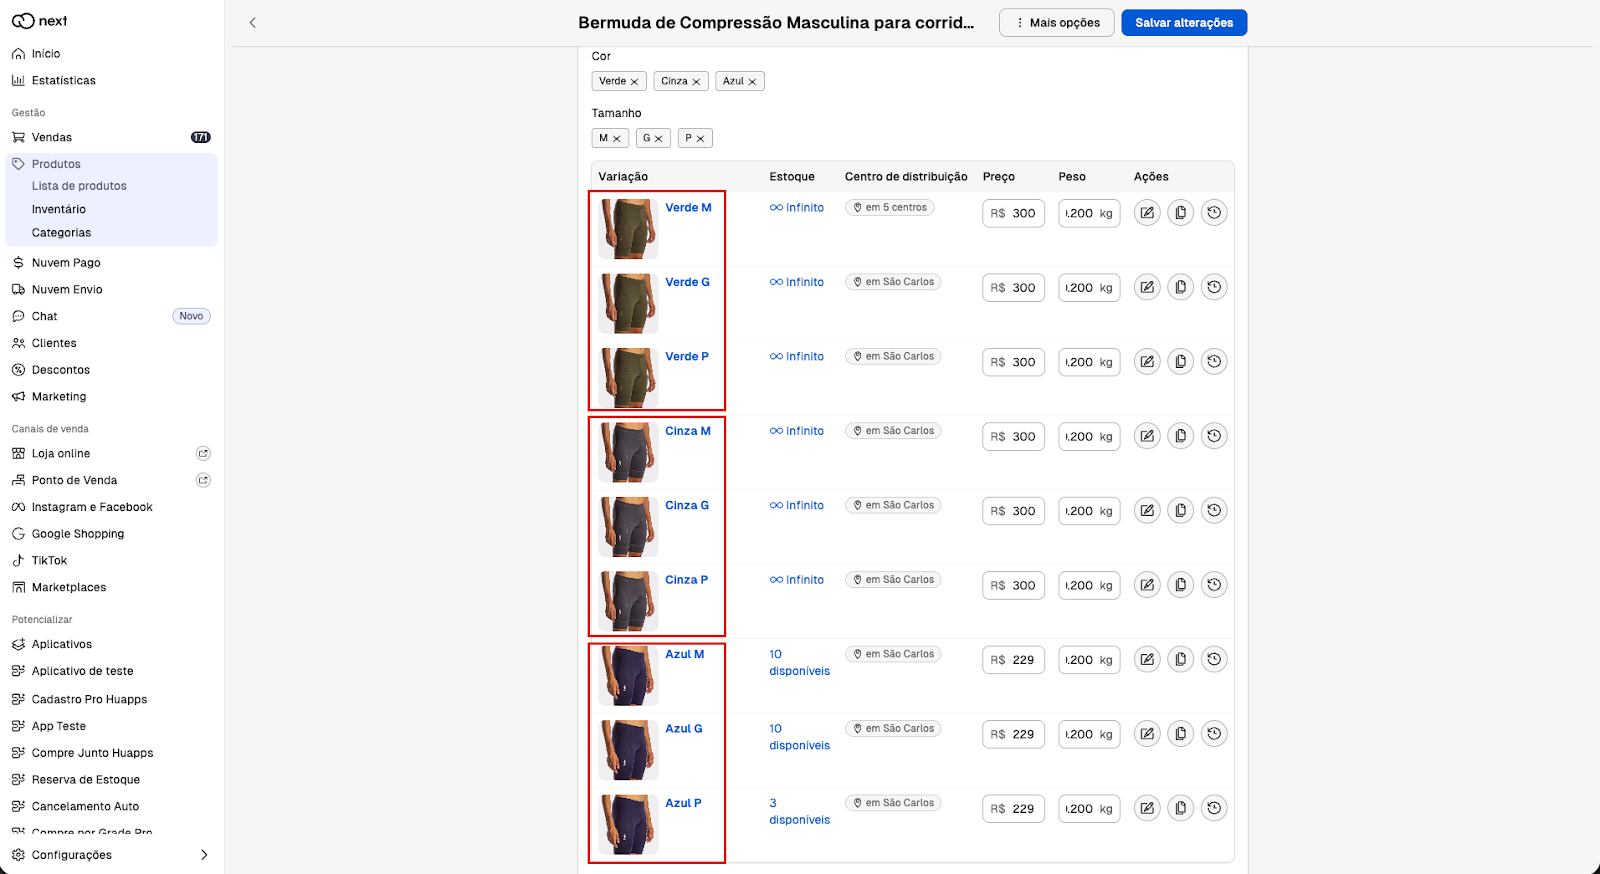Image resolution: width=1600 pixels, height=874 pixels.
Task: Open history for the Azul M variation
Action: click(1214, 660)
